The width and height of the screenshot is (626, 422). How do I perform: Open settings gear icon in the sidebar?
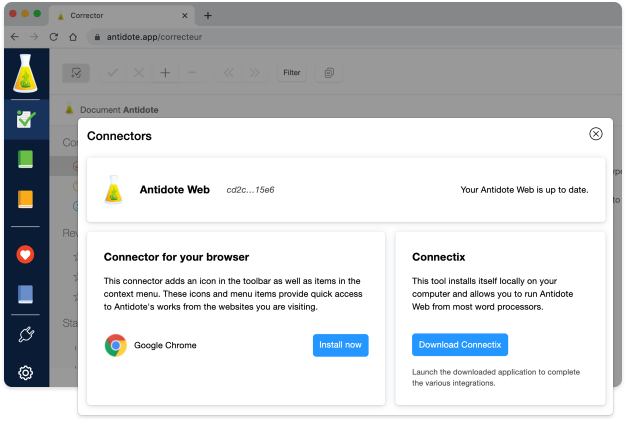[26, 373]
